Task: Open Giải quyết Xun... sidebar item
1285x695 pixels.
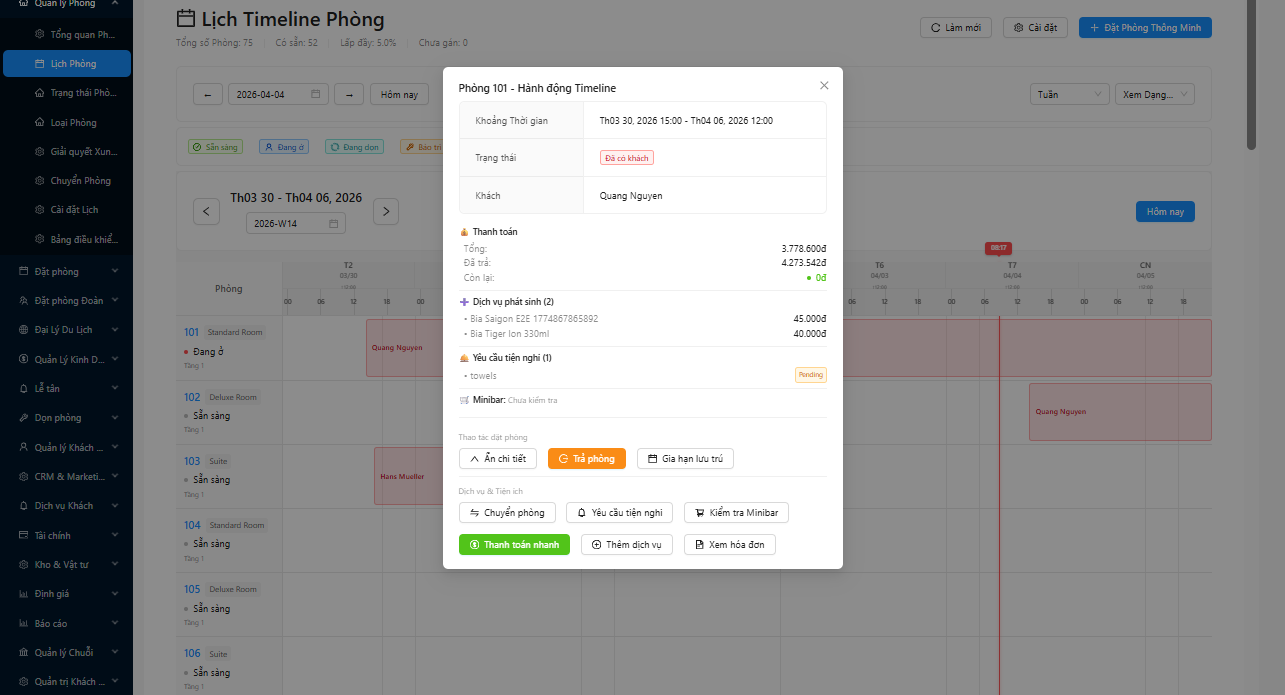Action: pyautogui.click(x=67, y=151)
